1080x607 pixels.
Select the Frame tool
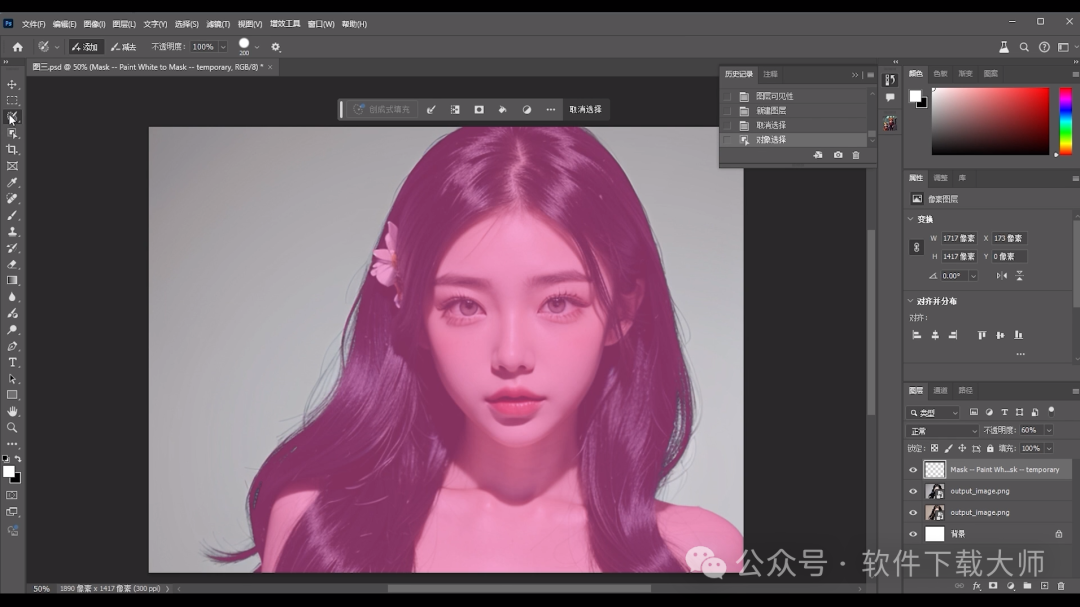coord(12,166)
